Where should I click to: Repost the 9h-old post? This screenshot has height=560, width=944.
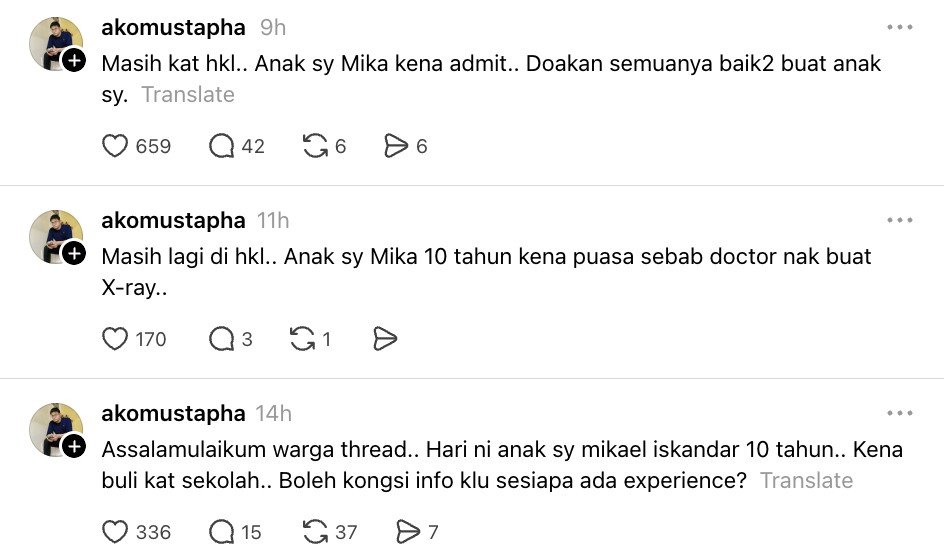(316, 147)
